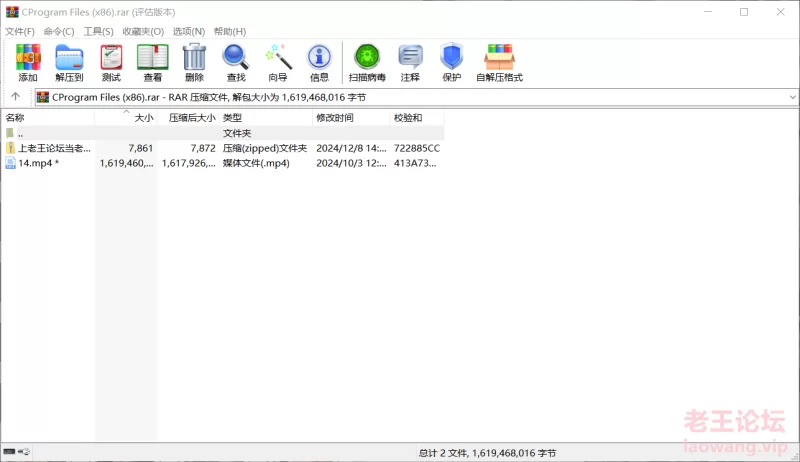Click the 自解压格式 (SFX) icon
Image resolution: width=800 pixels, height=462 pixels.
[x=499, y=57]
